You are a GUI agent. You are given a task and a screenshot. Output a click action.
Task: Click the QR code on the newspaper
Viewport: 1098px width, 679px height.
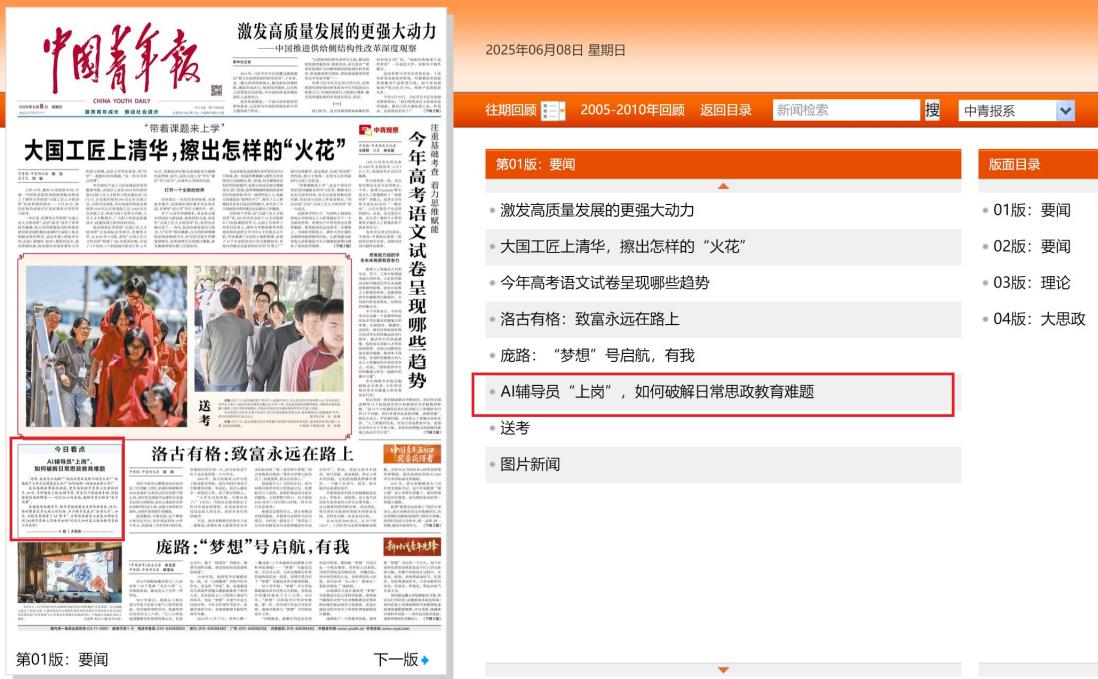(216, 90)
